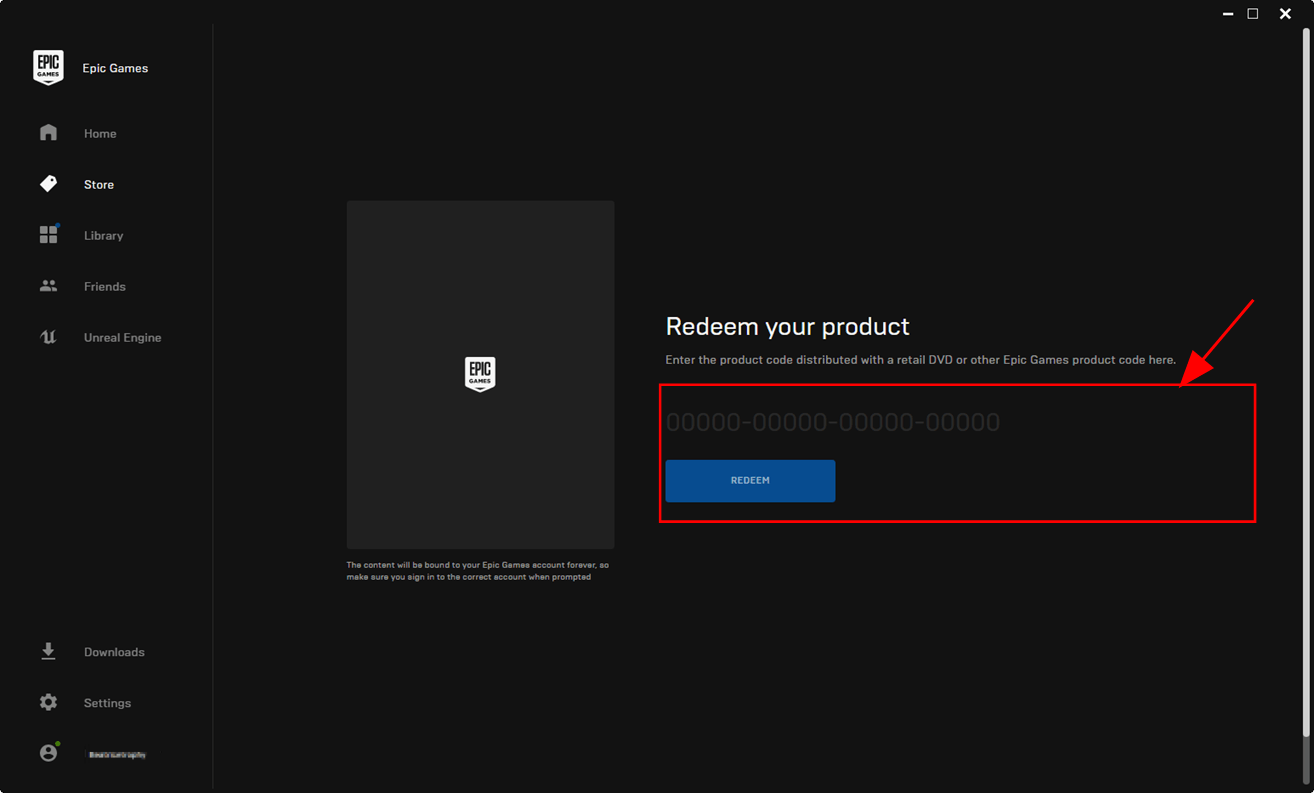Switch to the Library sidebar label

pos(104,236)
